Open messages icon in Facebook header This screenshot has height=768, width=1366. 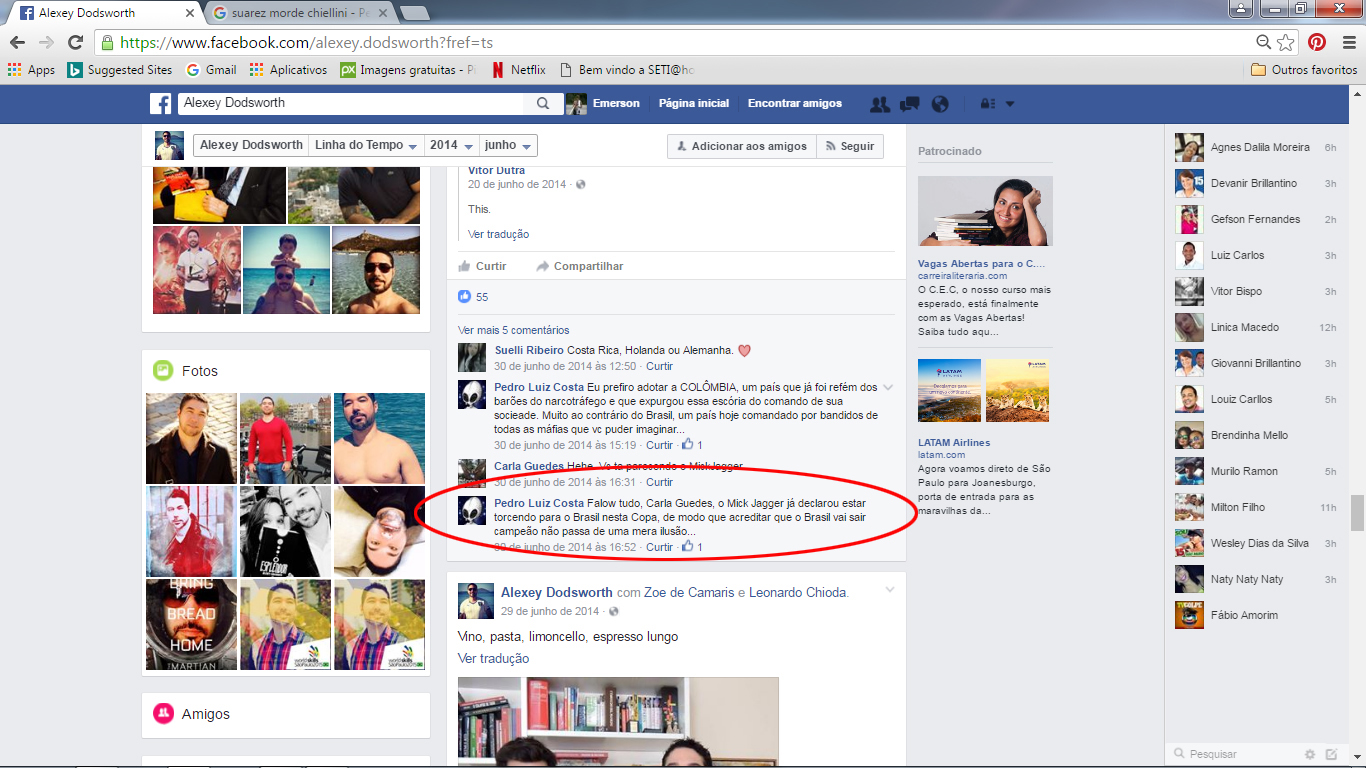point(910,103)
